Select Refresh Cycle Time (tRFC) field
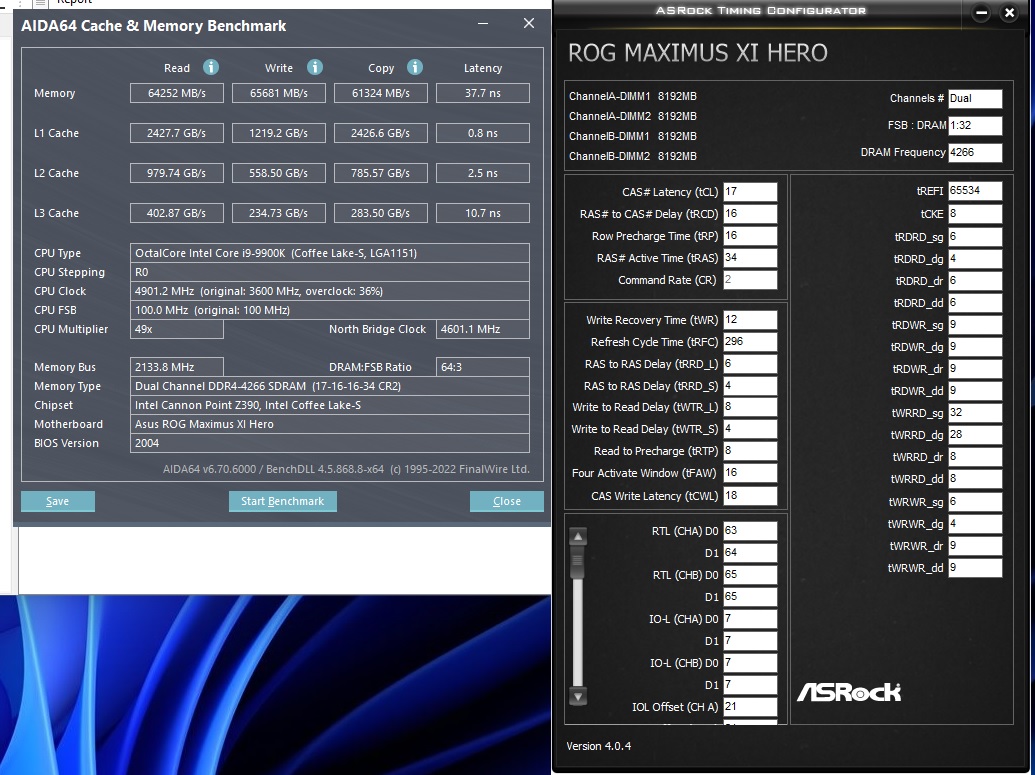The image size is (1035, 775). 750,342
